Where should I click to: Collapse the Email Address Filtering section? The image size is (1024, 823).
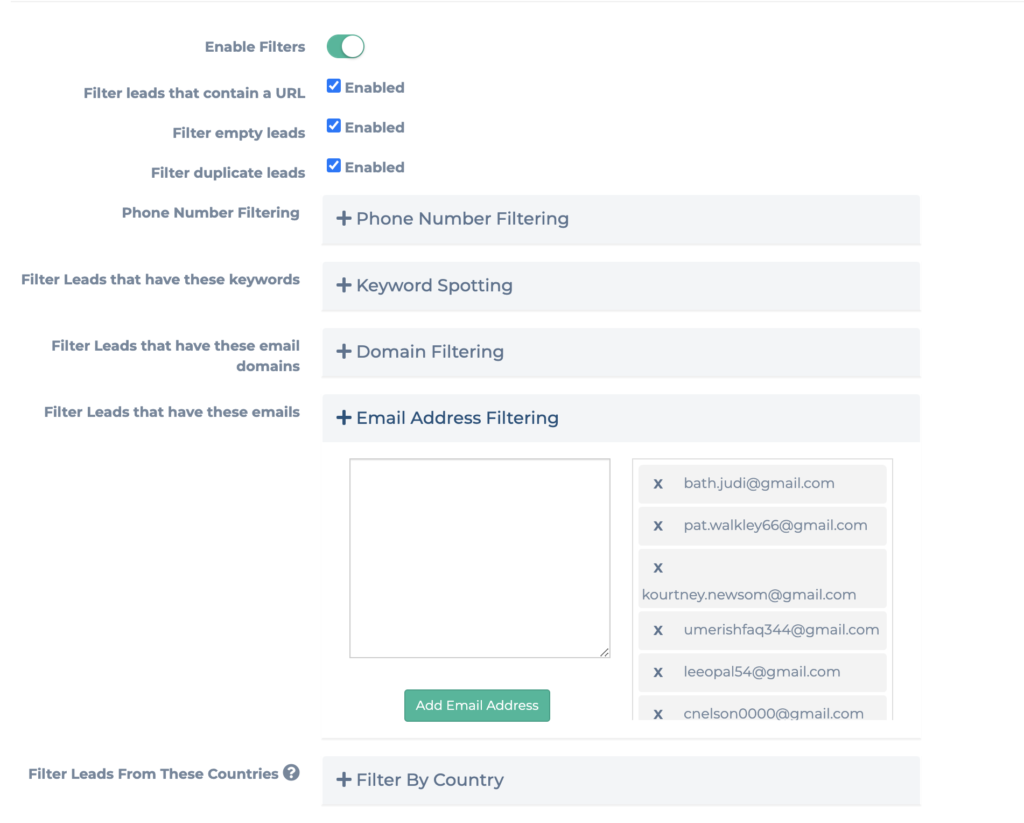(x=457, y=418)
